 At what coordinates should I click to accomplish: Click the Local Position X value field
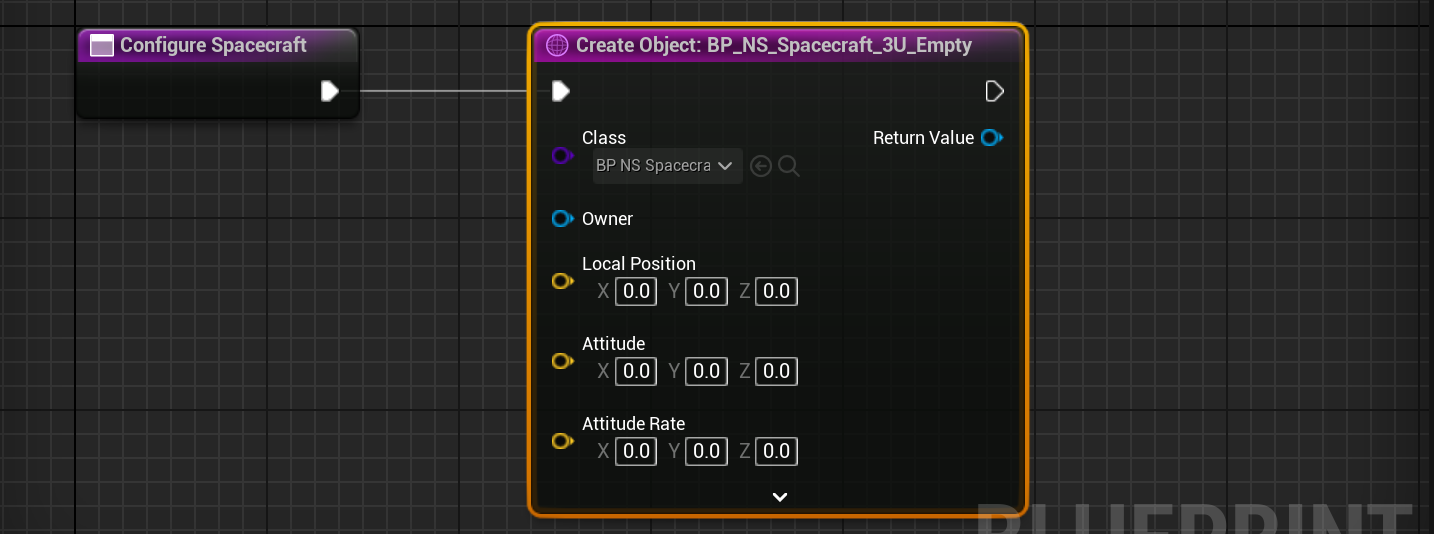[x=636, y=291]
